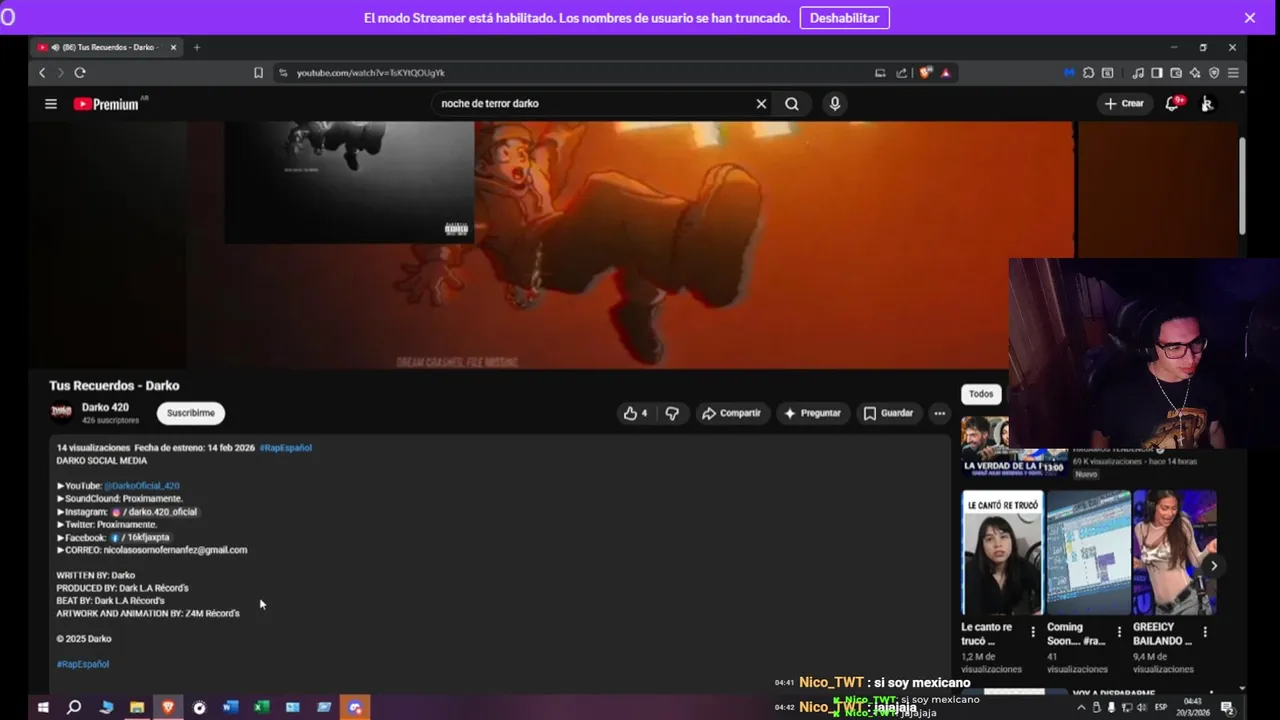Open the Brave Wallet icon
1280x720 pixels.
[x=1176, y=73]
